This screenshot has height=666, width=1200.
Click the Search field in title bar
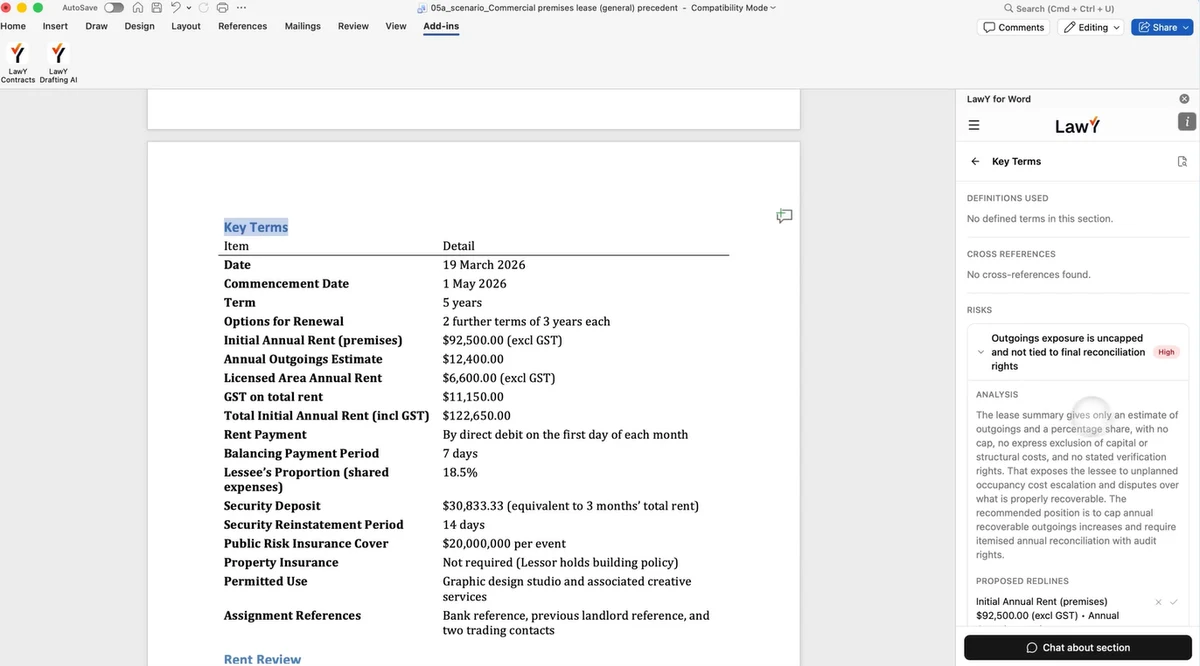tap(1059, 8)
